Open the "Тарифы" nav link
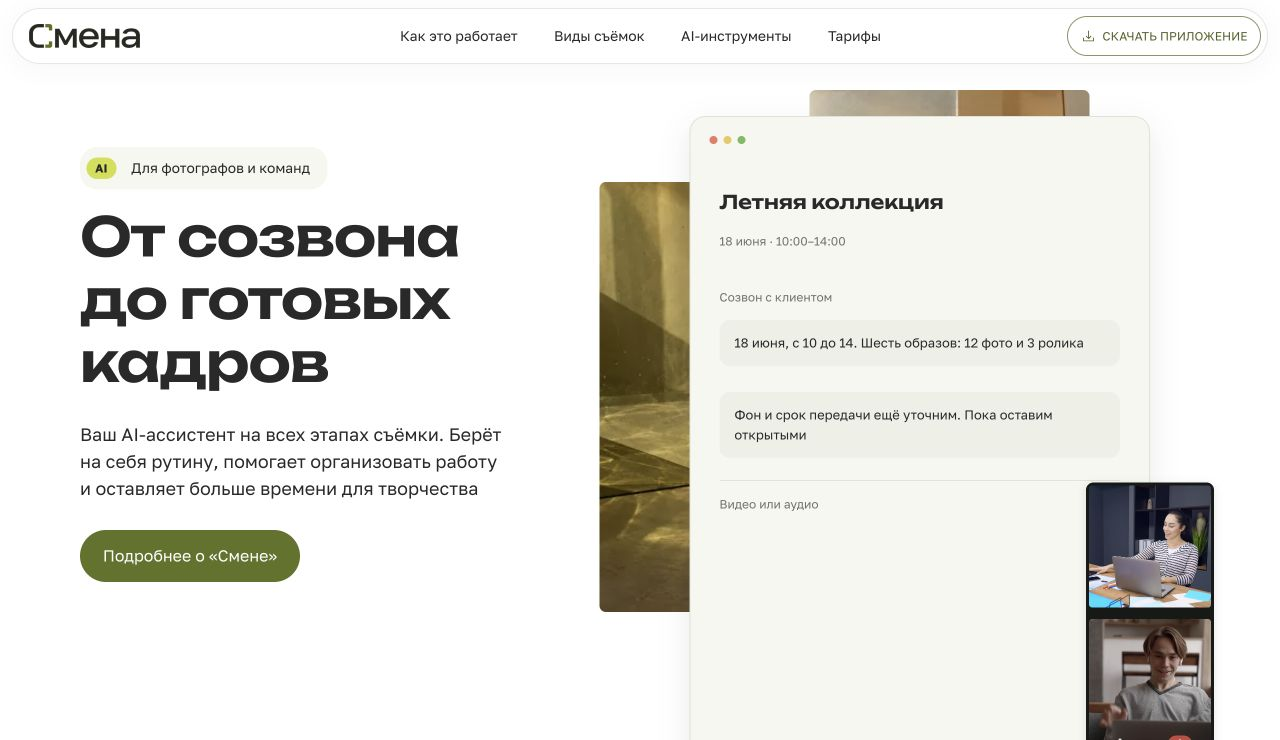Screen dimensions: 1280x740 pos(854,37)
